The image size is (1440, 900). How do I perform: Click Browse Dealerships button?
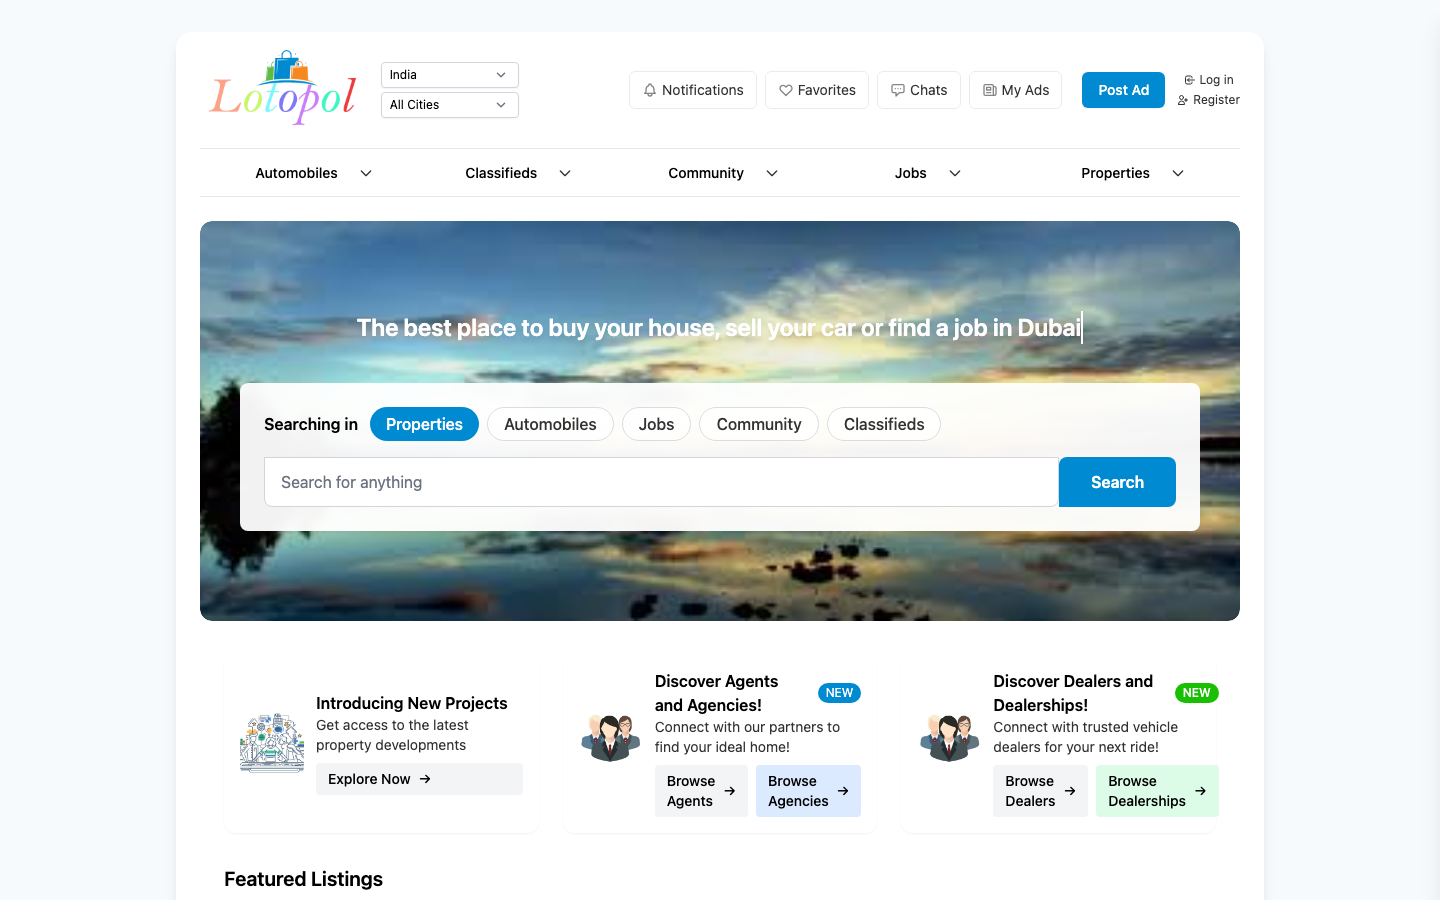coord(1156,791)
